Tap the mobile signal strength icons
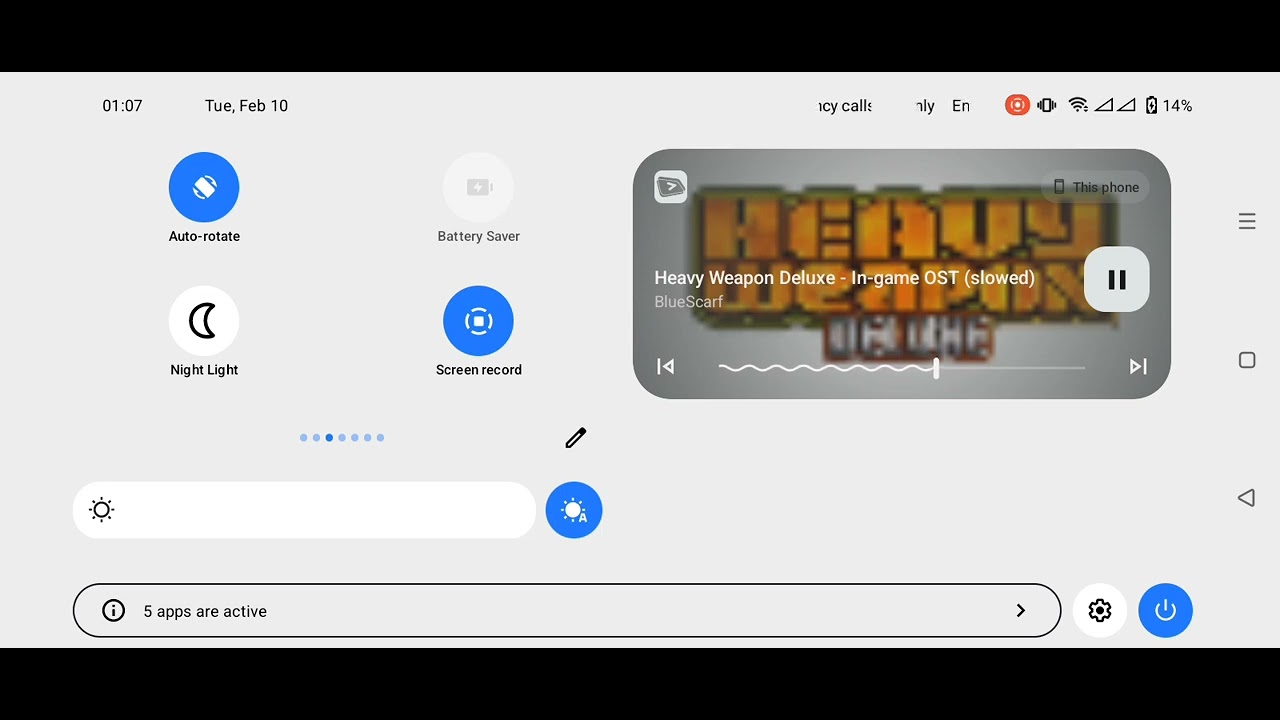 [1115, 105]
